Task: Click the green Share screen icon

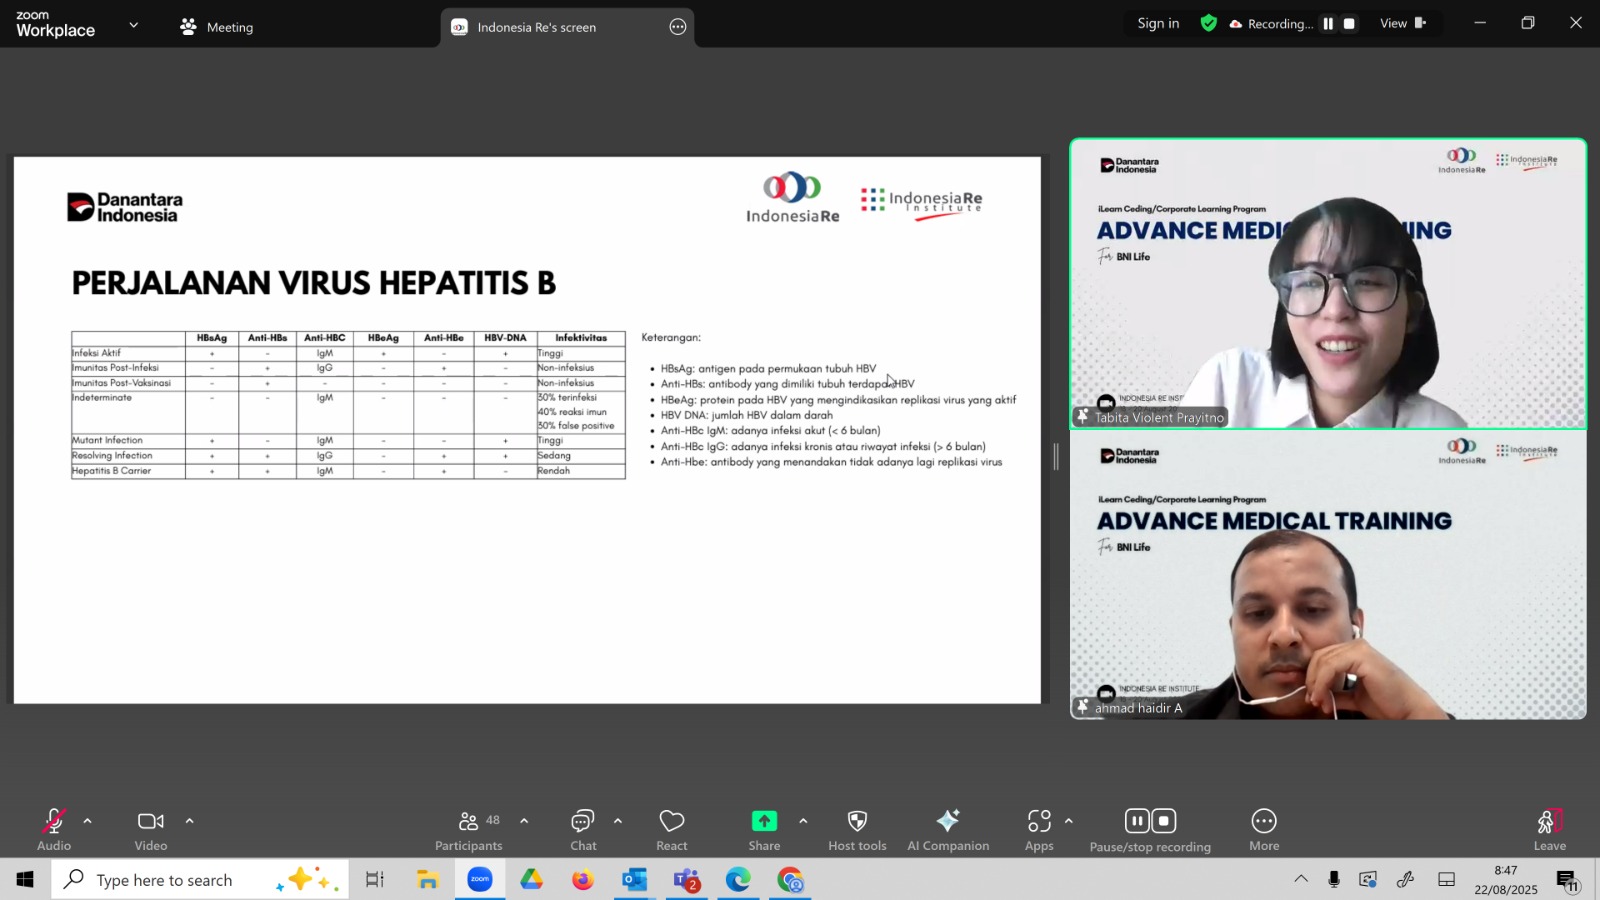Action: tap(764, 821)
